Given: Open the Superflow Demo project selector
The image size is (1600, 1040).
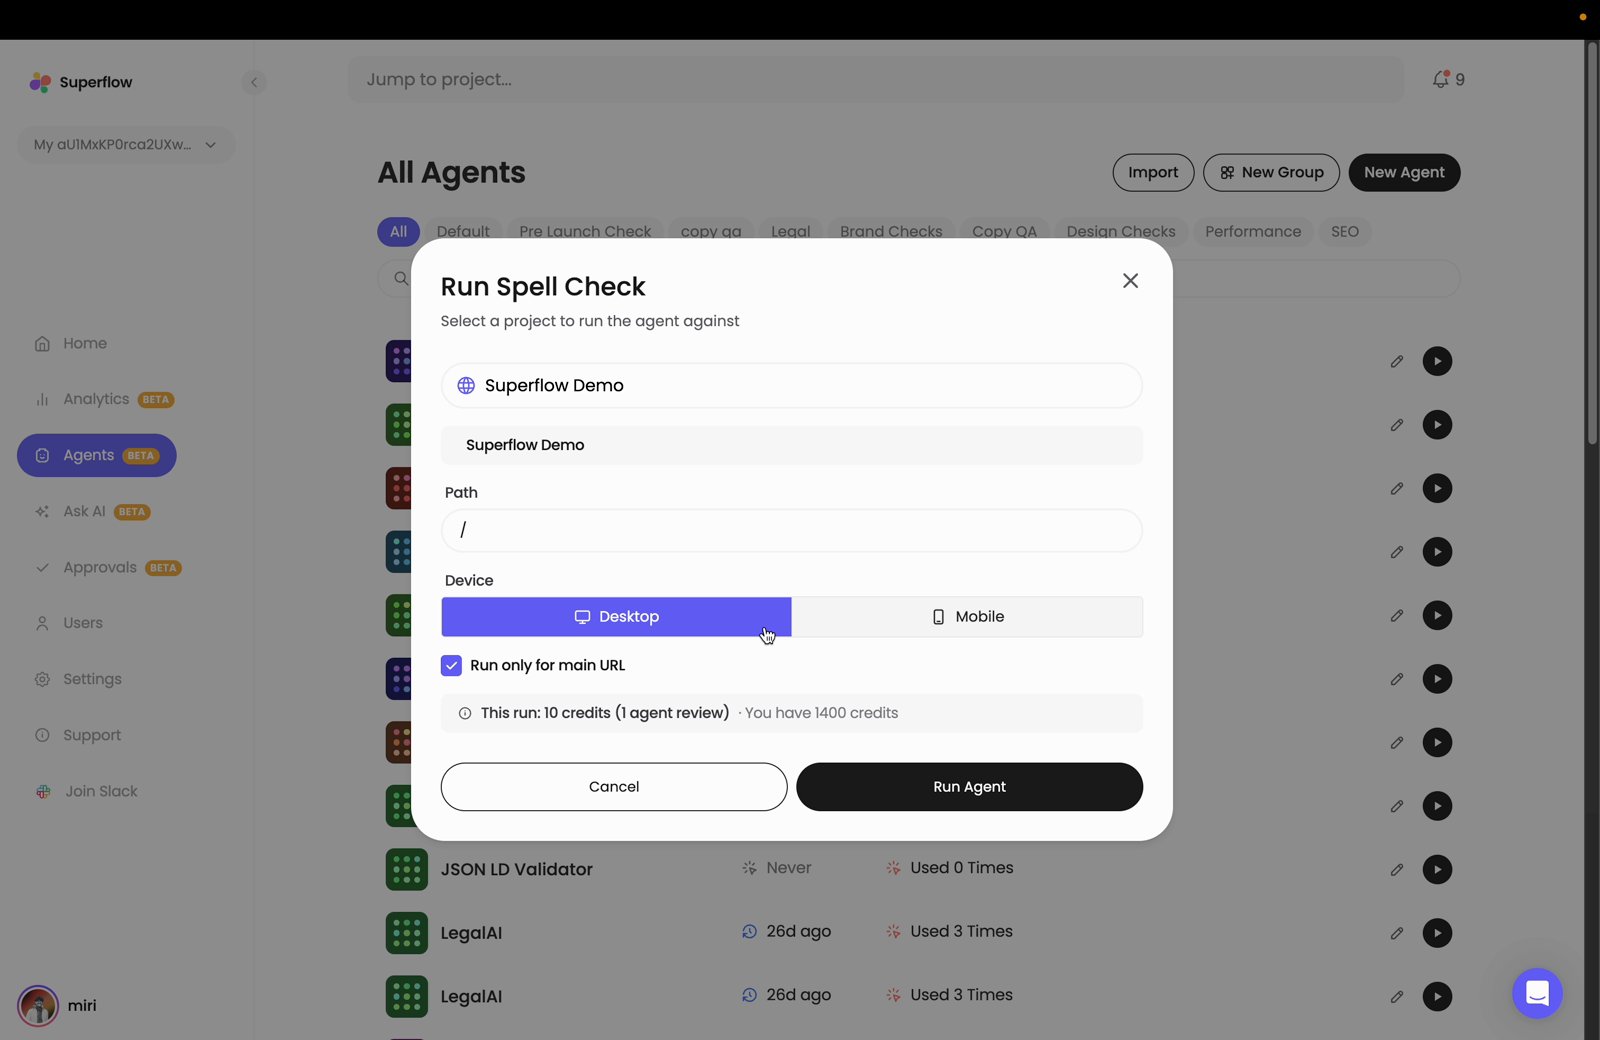Looking at the screenshot, I should pyautogui.click(x=791, y=386).
